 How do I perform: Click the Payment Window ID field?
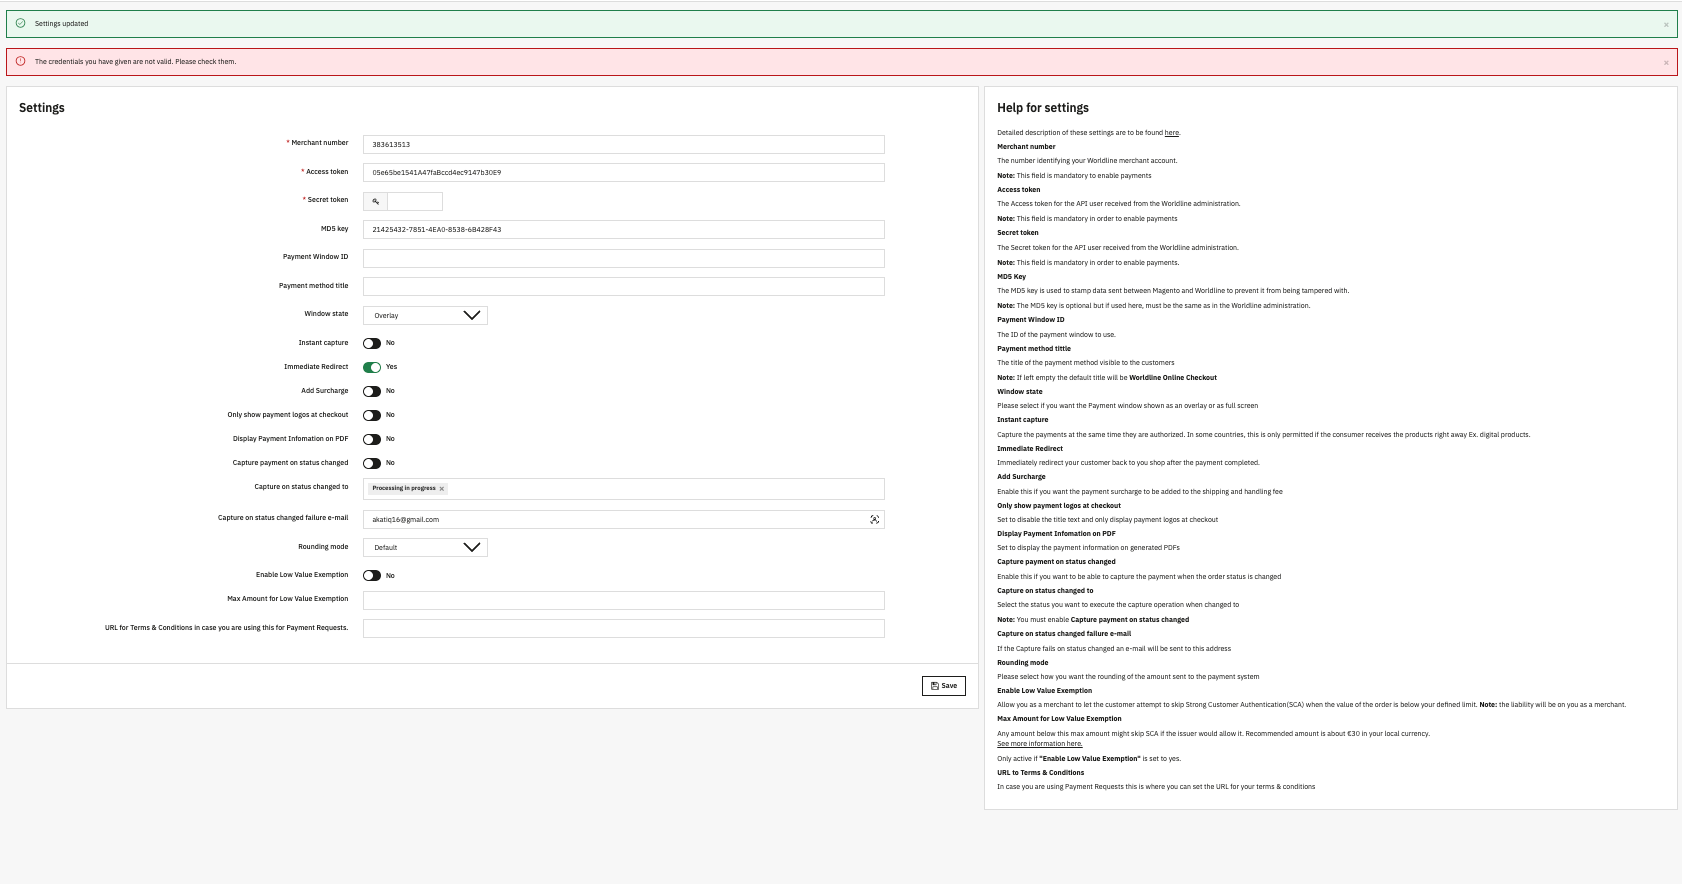pyautogui.click(x=624, y=258)
